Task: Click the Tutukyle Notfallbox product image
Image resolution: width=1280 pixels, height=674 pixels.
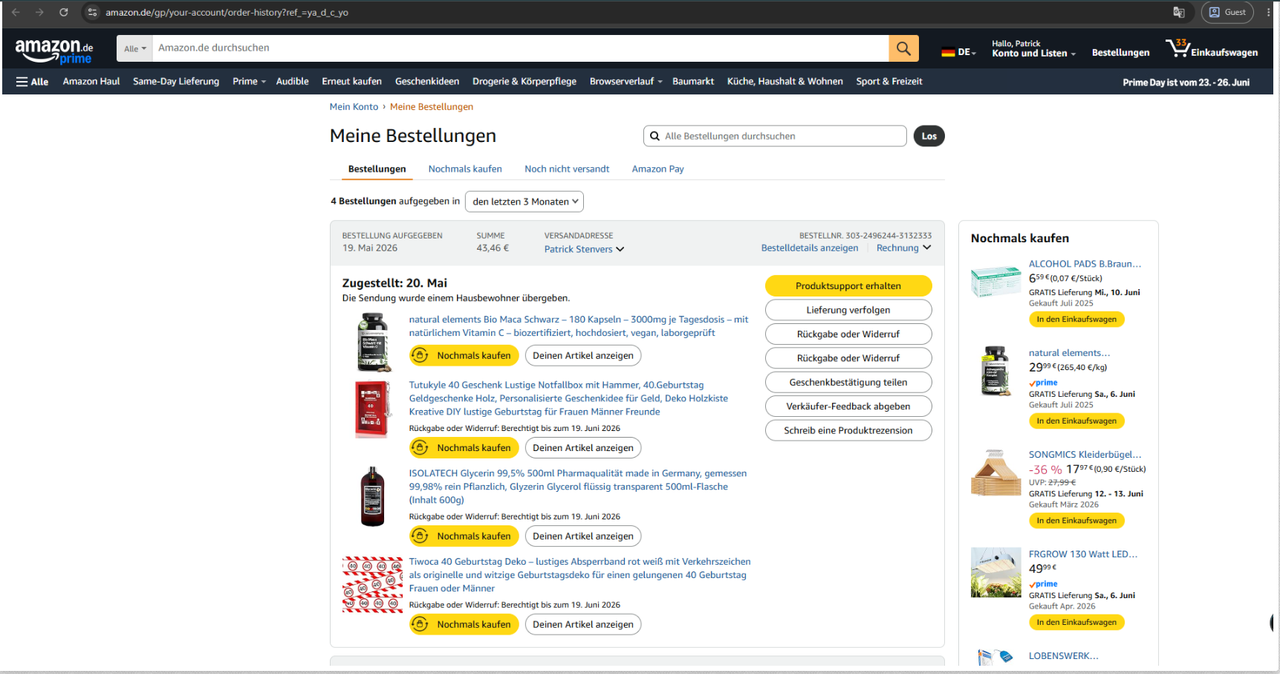Action: click(x=373, y=408)
